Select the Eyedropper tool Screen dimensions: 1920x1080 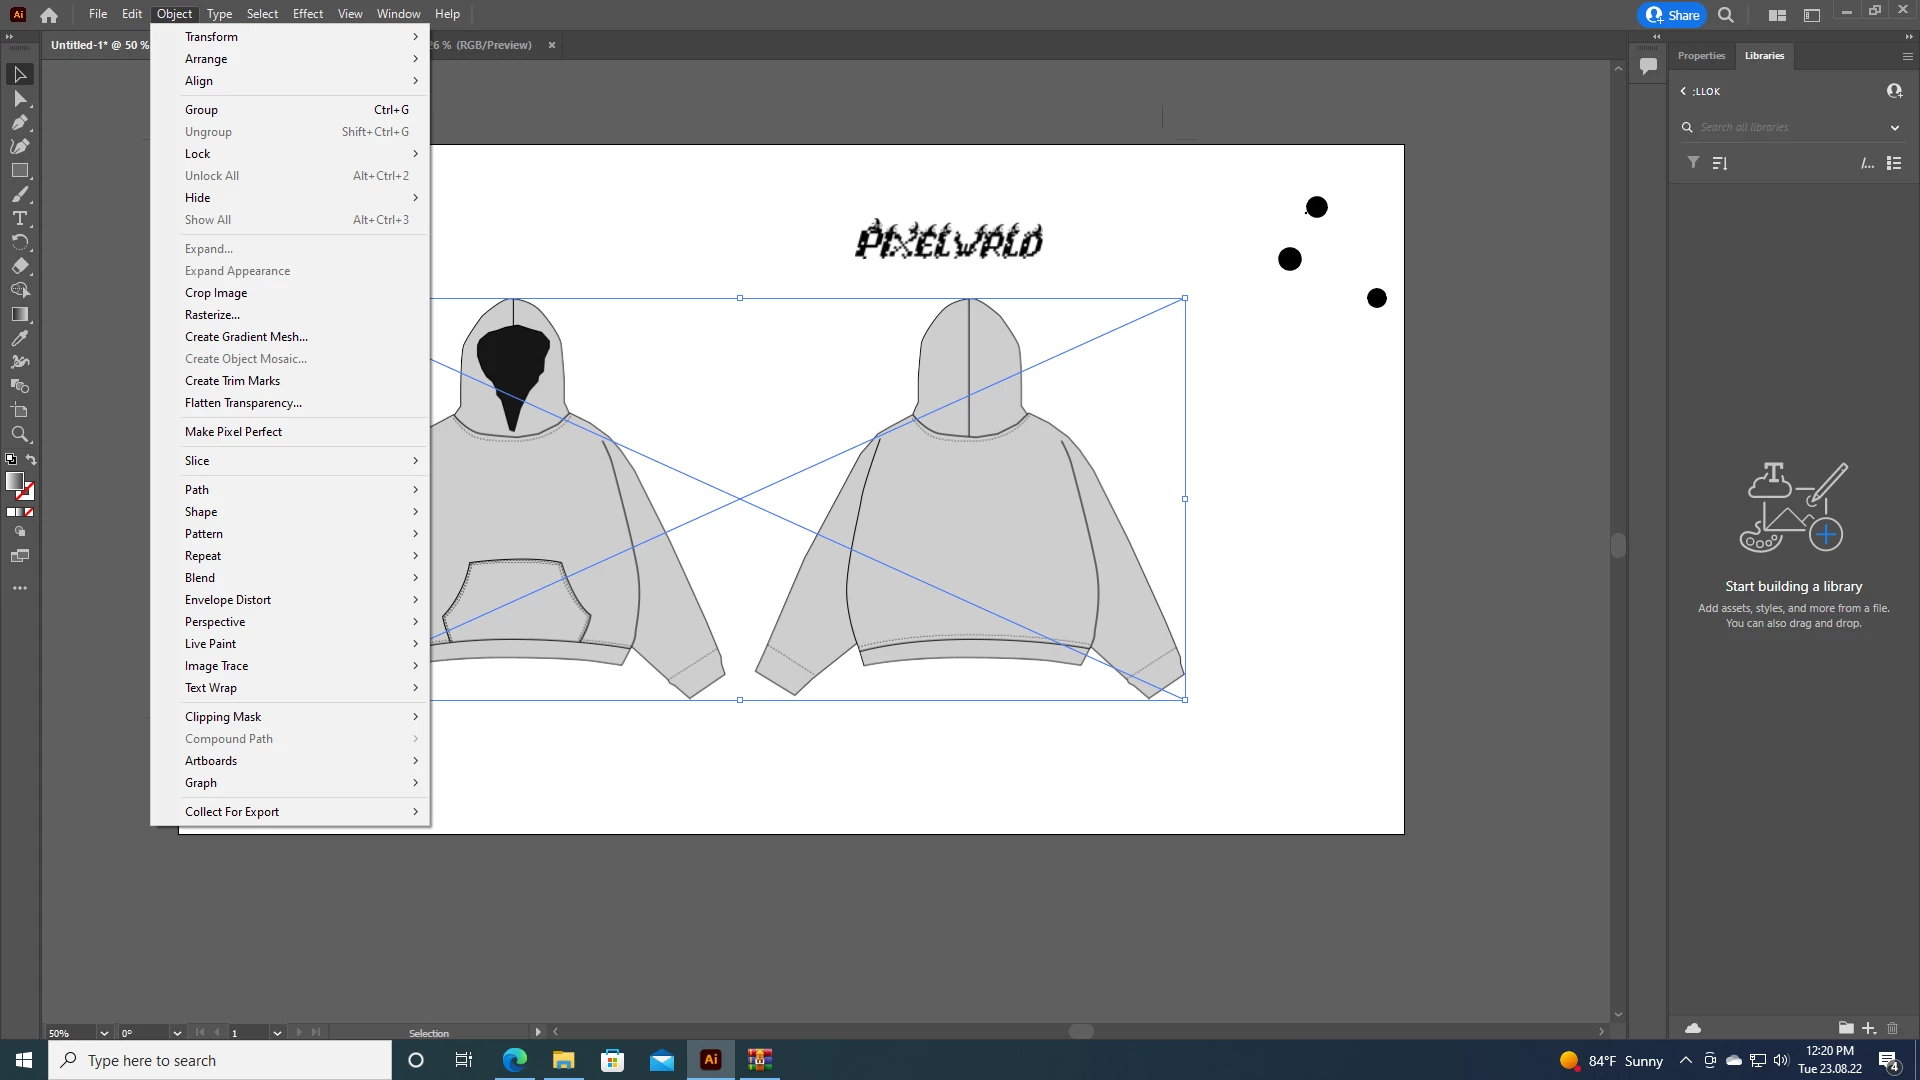click(x=19, y=339)
